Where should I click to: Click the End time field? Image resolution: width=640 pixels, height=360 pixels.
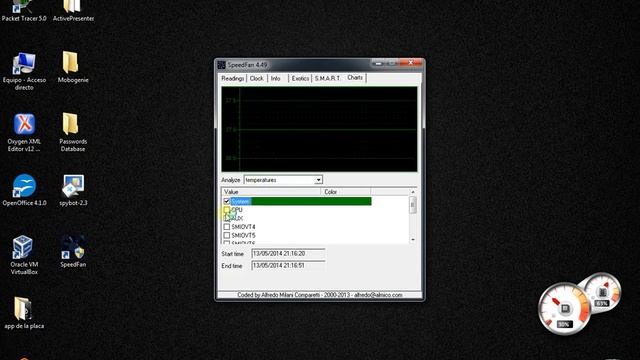click(x=289, y=266)
